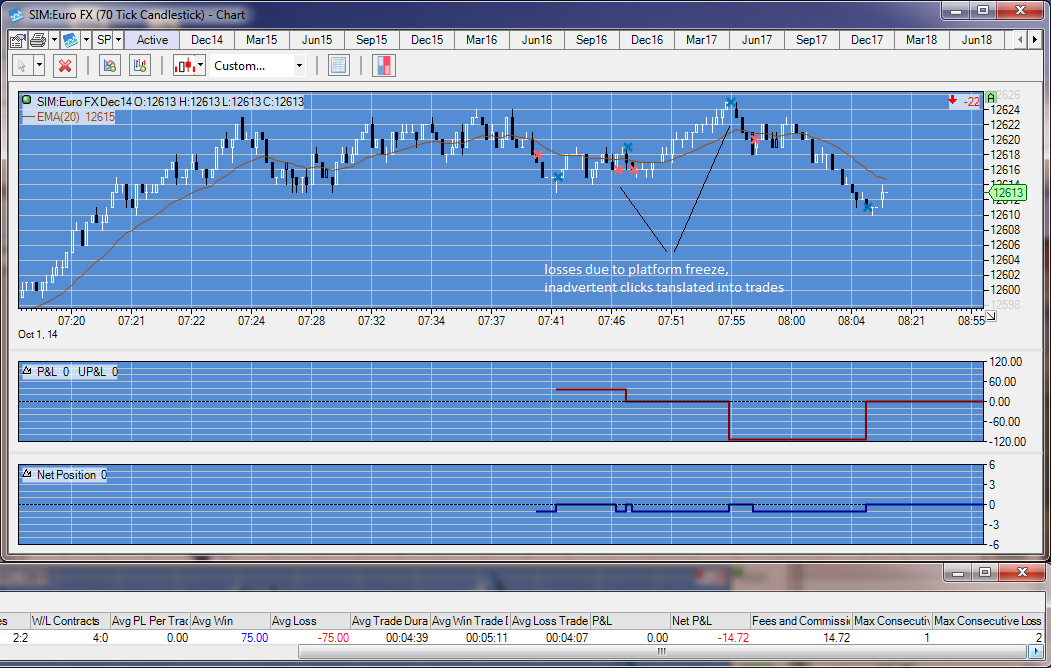
Task: Select the Dec17 contract tab
Action: (867, 40)
